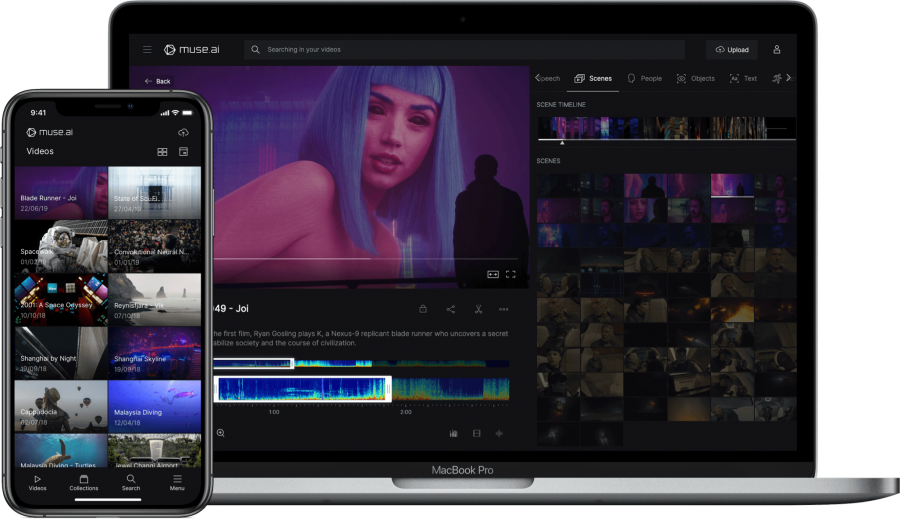Open '2001: A Space Odyssey' video on phone
Viewport: 900px width, 519px height.
[61, 300]
